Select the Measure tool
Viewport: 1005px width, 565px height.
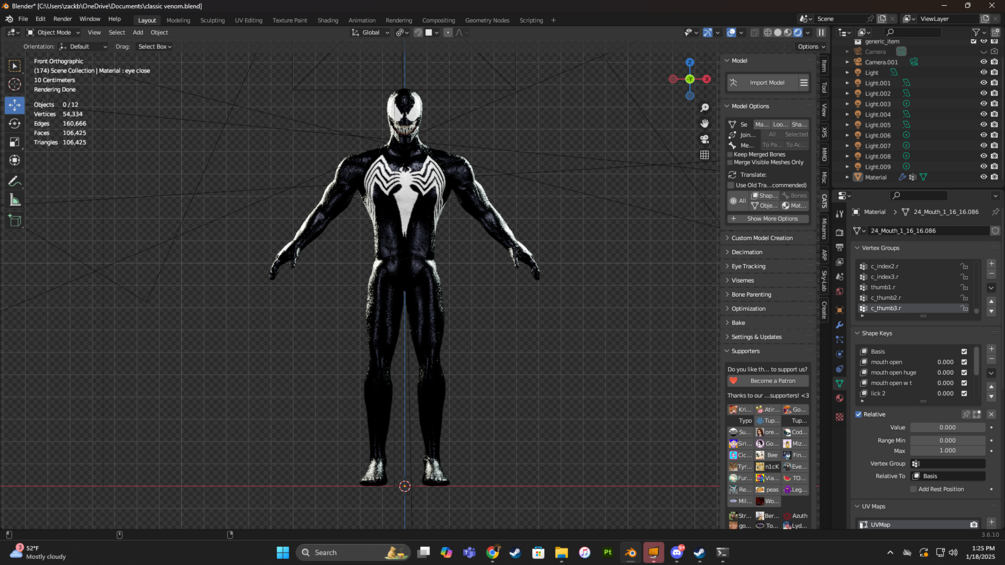click(14, 200)
